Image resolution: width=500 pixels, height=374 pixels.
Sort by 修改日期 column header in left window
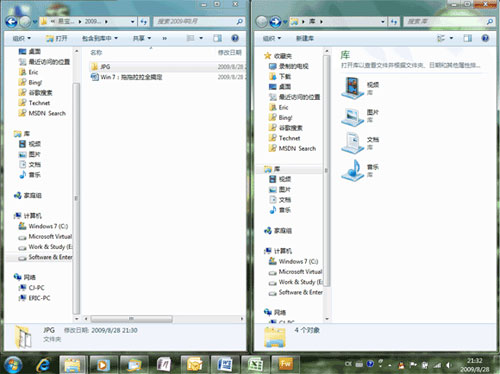coord(230,53)
